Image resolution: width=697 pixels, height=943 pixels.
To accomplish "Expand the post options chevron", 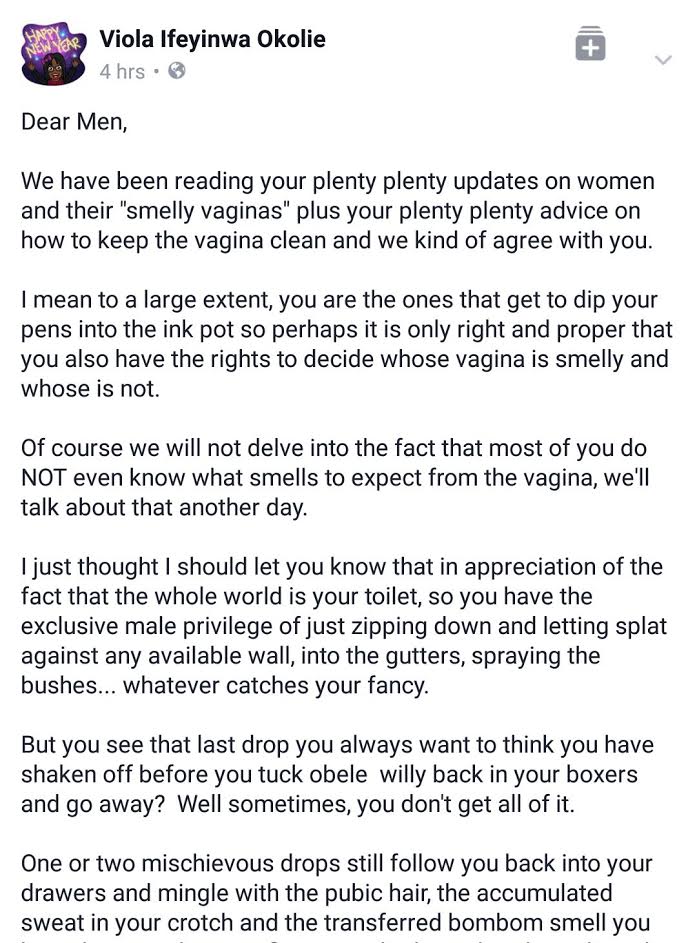I will pos(663,60).
